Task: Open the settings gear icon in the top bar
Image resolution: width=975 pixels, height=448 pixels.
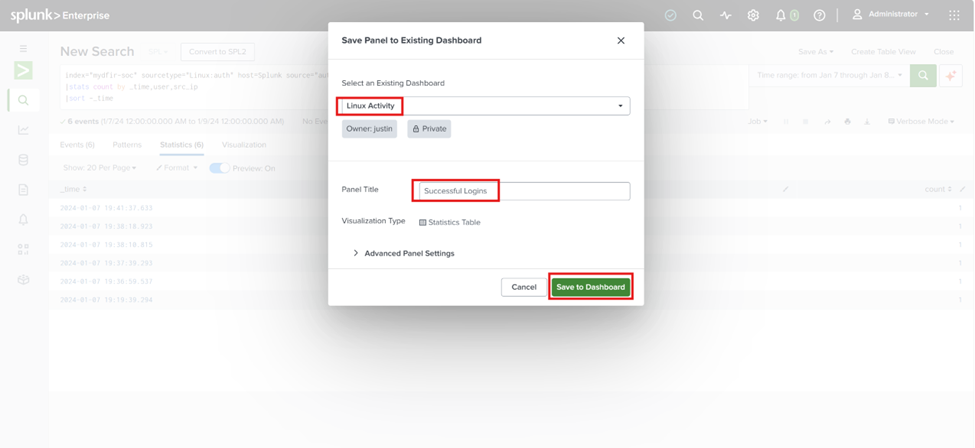Action: (753, 16)
